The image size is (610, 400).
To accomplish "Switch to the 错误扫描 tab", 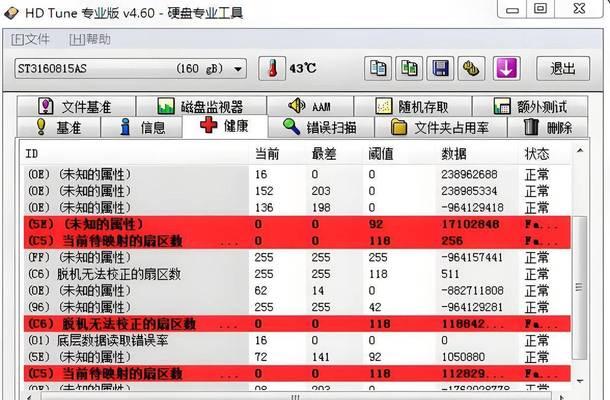I will click(321, 127).
